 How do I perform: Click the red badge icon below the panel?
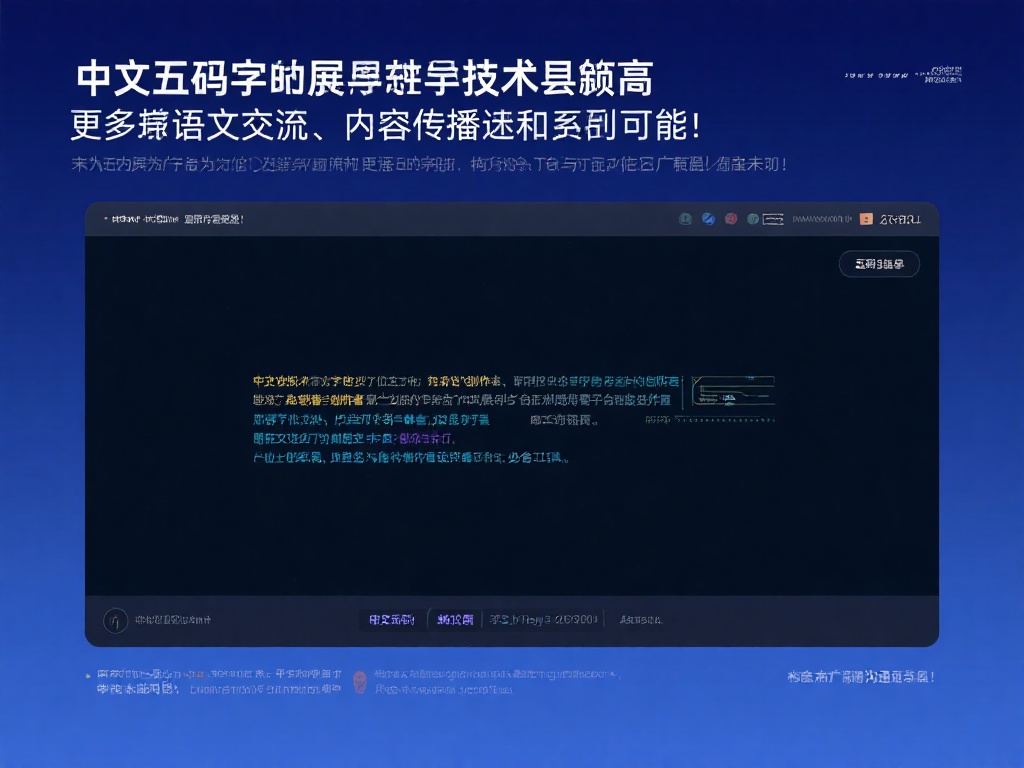click(x=360, y=682)
